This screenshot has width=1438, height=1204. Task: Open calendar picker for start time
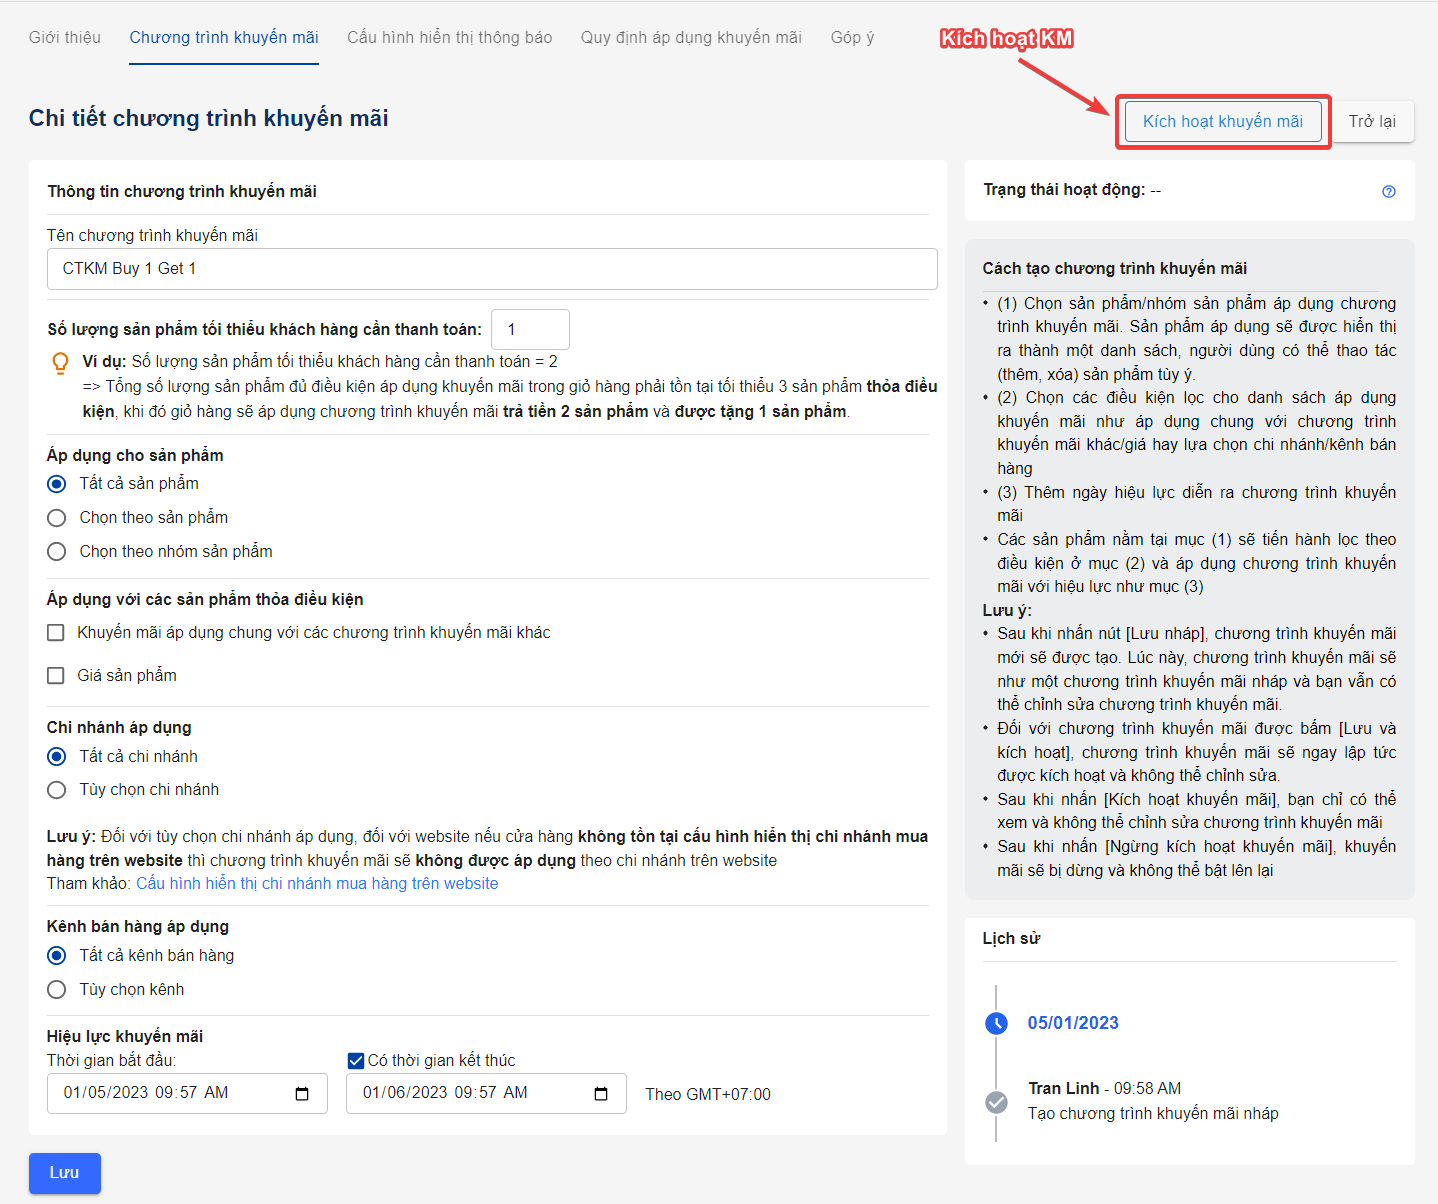pyautogui.click(x=302, y=1094)
